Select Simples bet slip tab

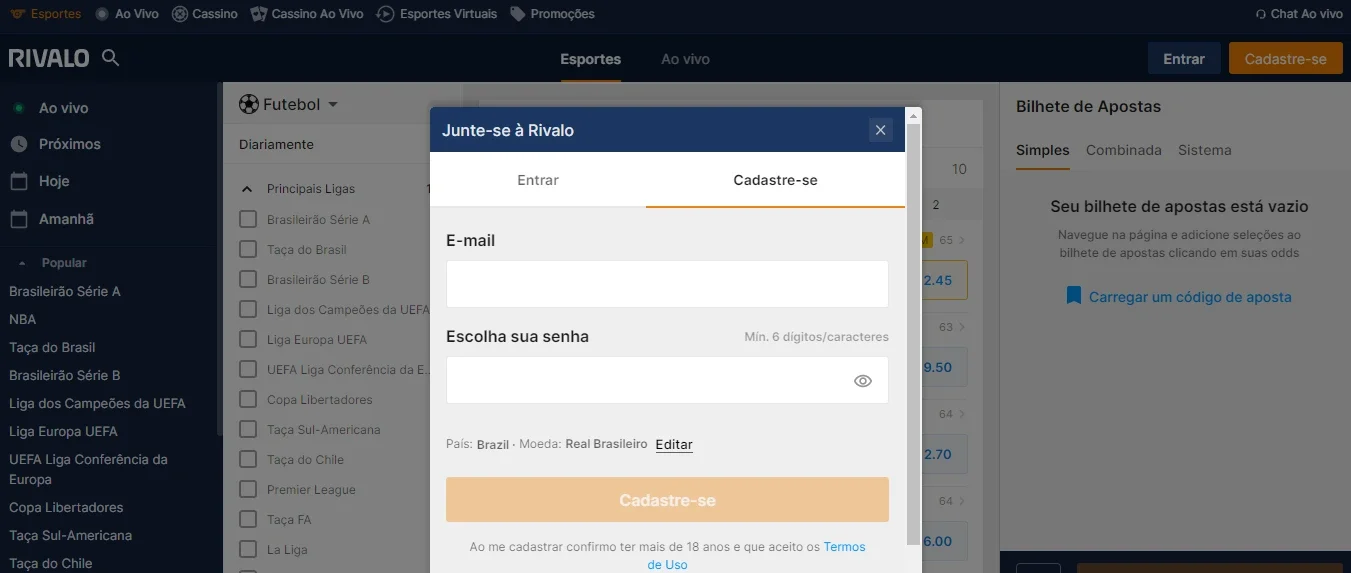pos(1043,150)
